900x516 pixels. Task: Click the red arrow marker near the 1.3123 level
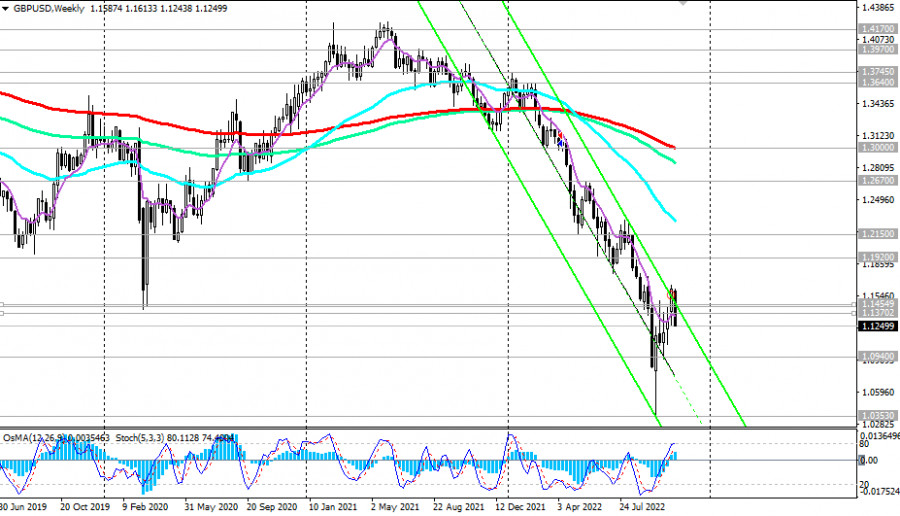click(672, 147)
